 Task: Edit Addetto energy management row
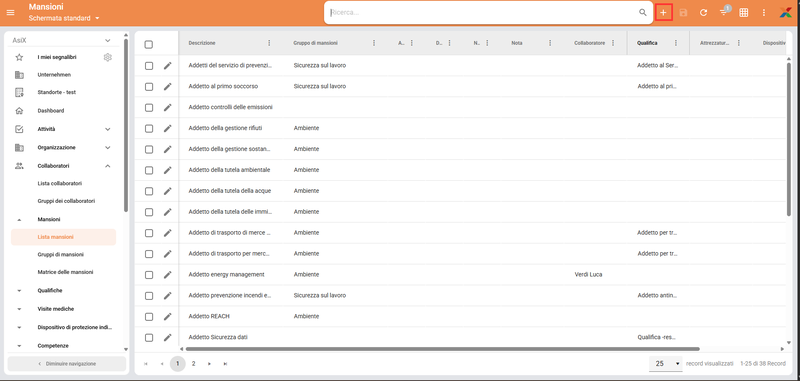click(x=167, y=275)
